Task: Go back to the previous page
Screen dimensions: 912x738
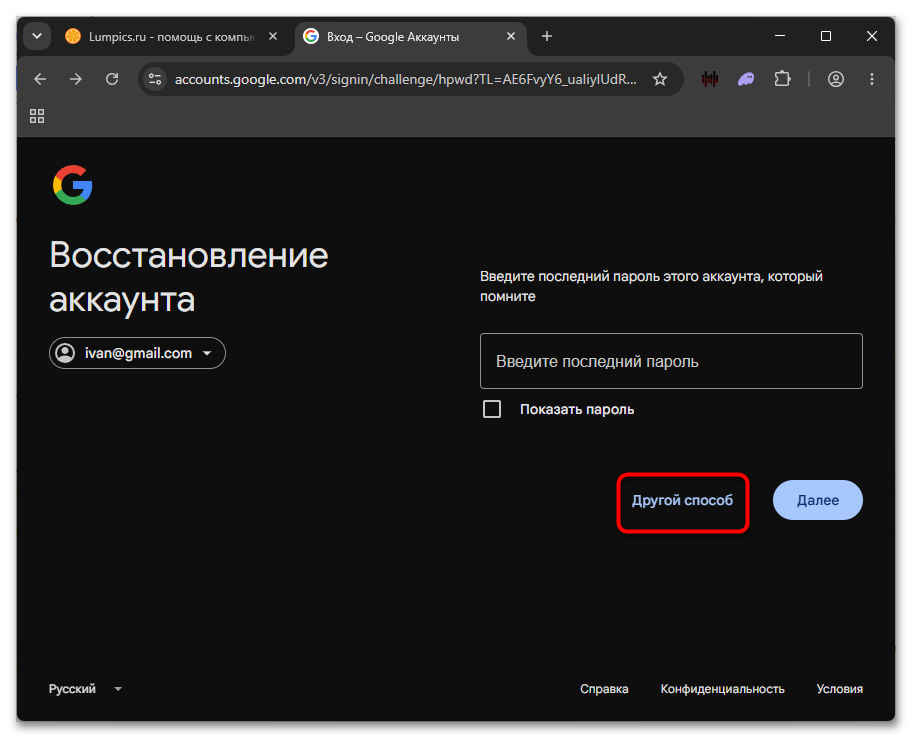Action: 40,79
